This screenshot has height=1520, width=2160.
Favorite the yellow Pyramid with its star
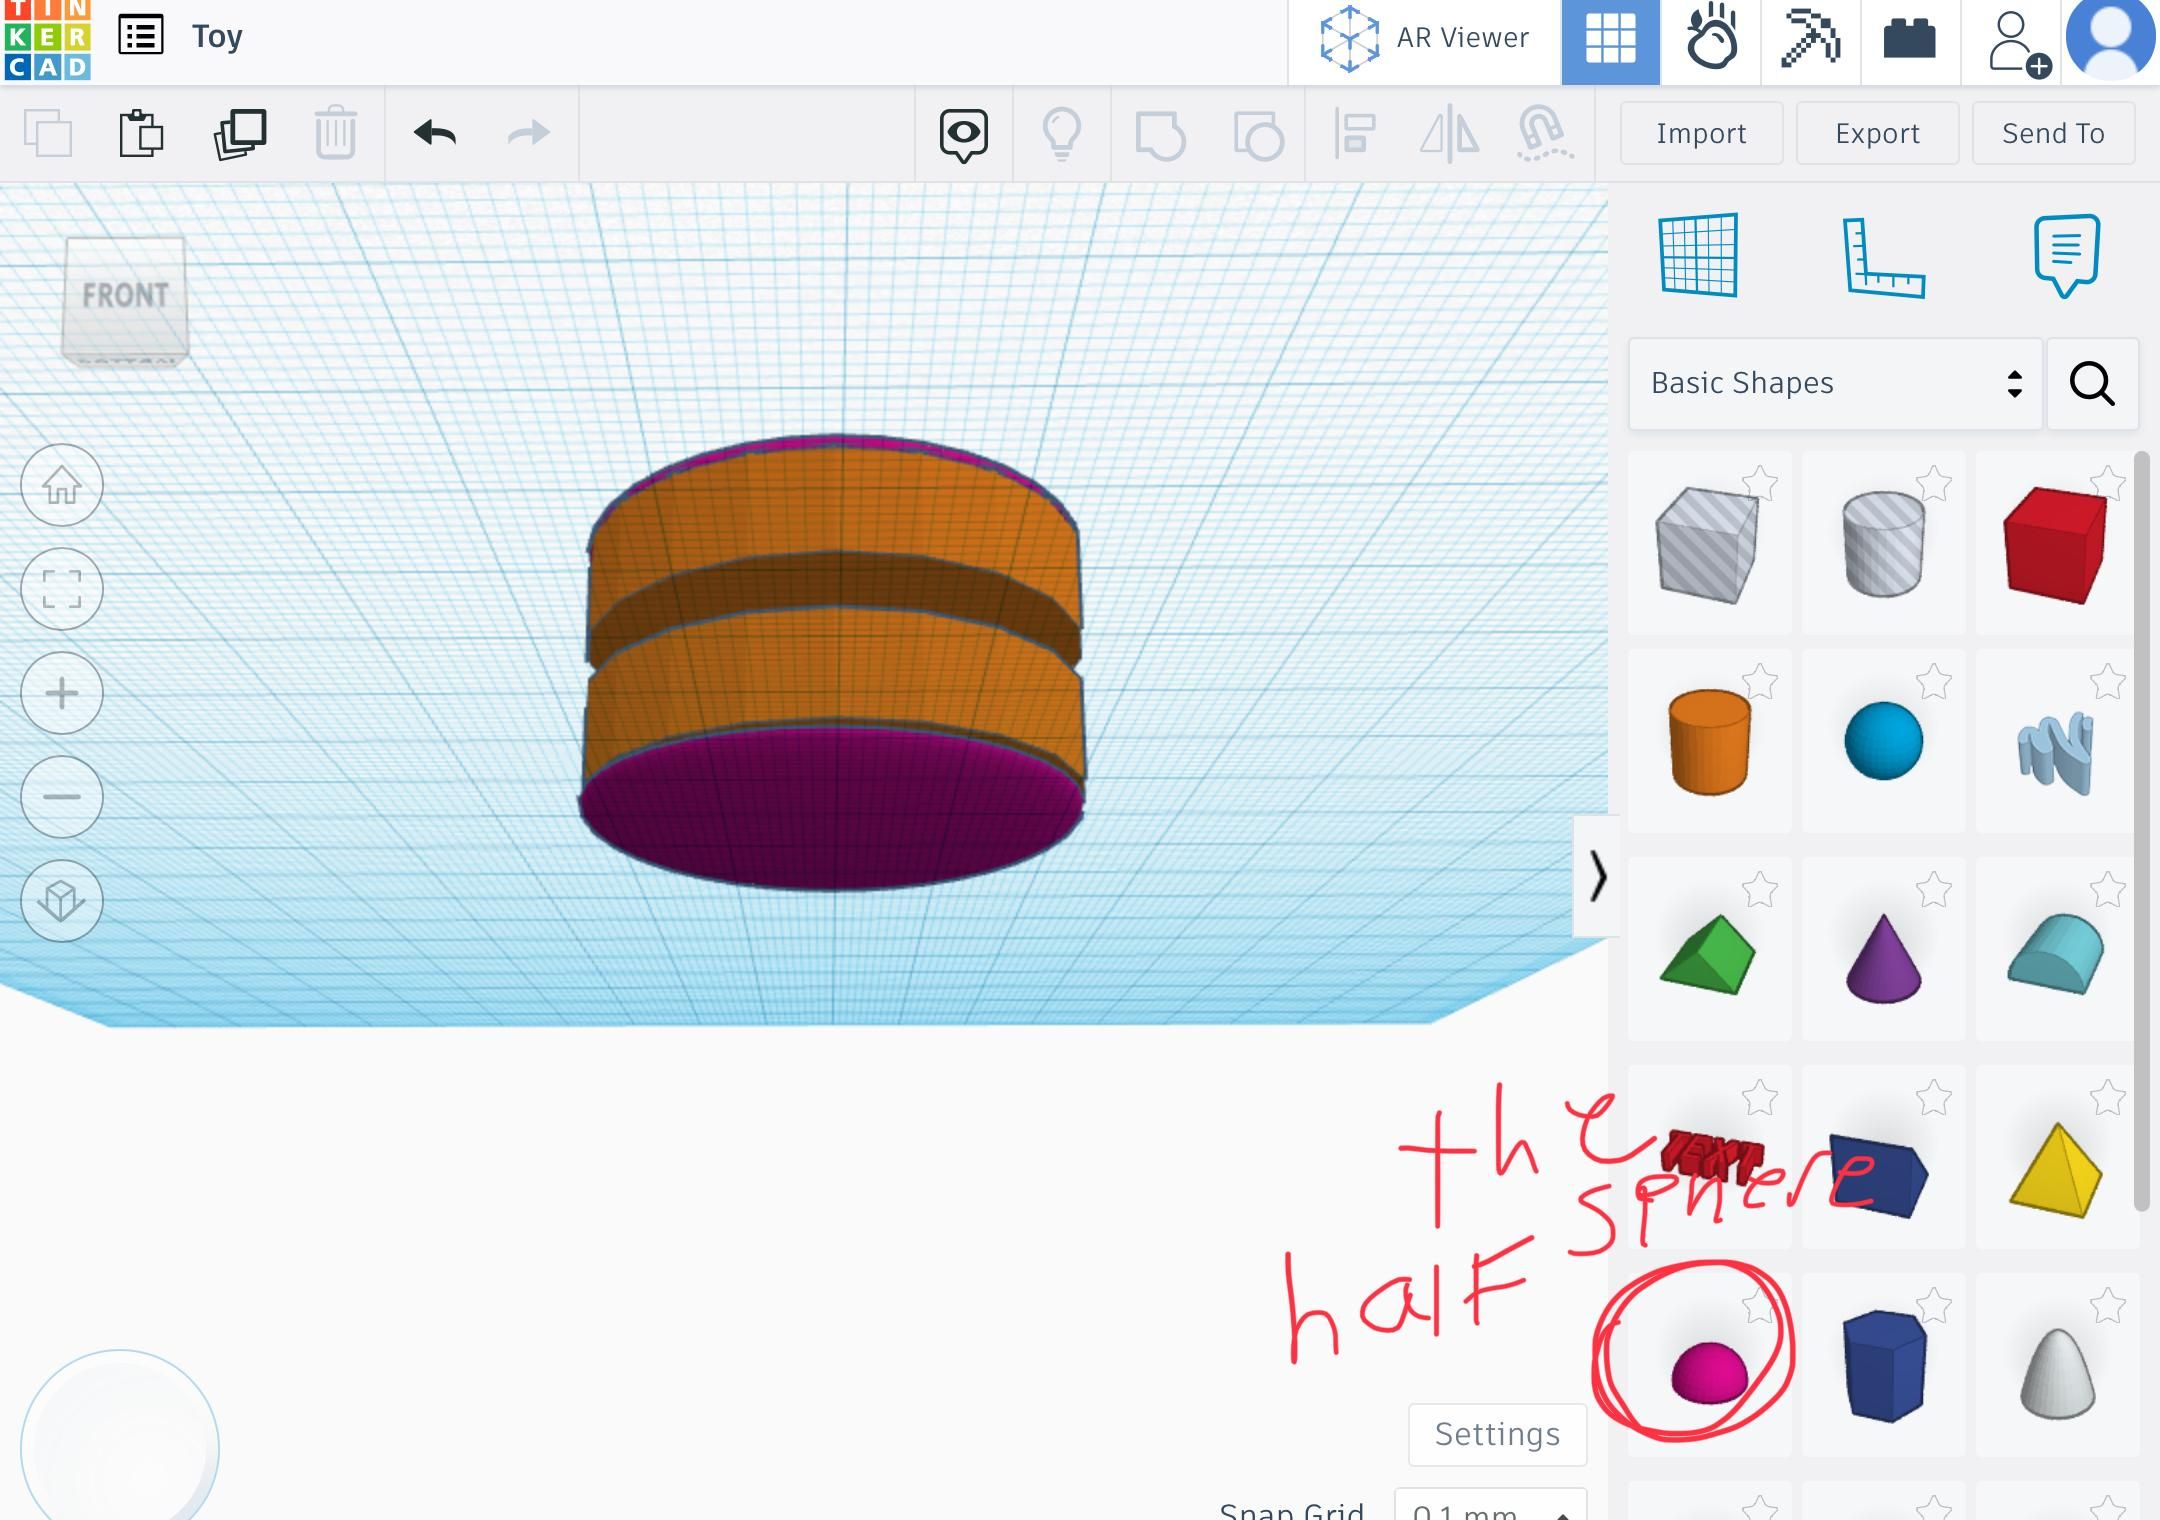(x=2107, y=1098)
